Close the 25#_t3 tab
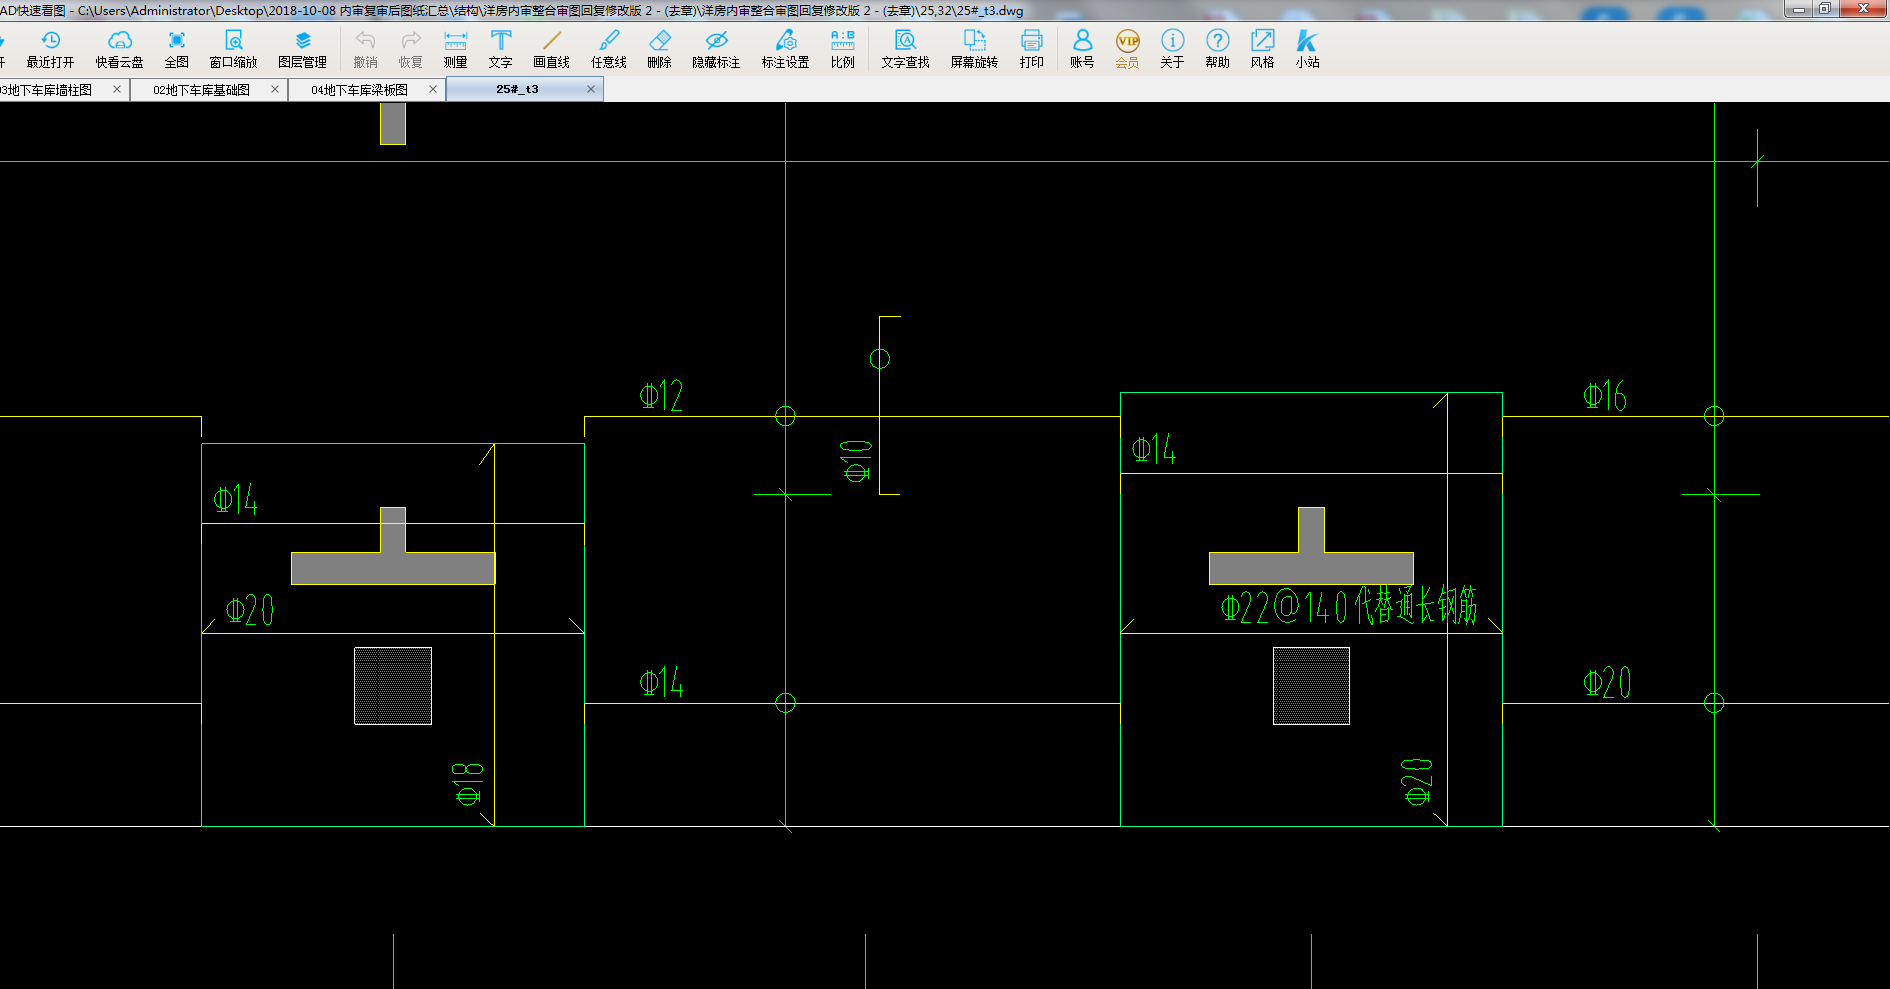Viewport: 1890px width, 989px height. coord(591,89)
